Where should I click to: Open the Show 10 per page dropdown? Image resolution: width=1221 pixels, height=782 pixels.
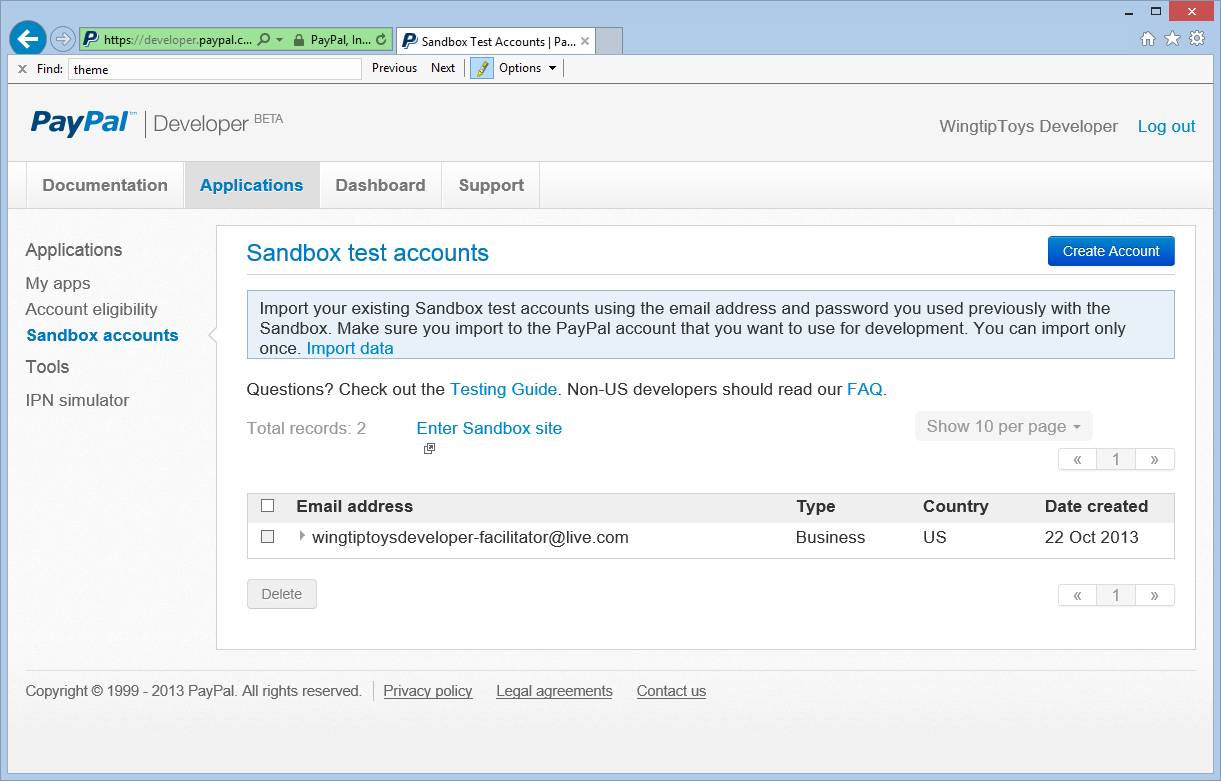1003,425
